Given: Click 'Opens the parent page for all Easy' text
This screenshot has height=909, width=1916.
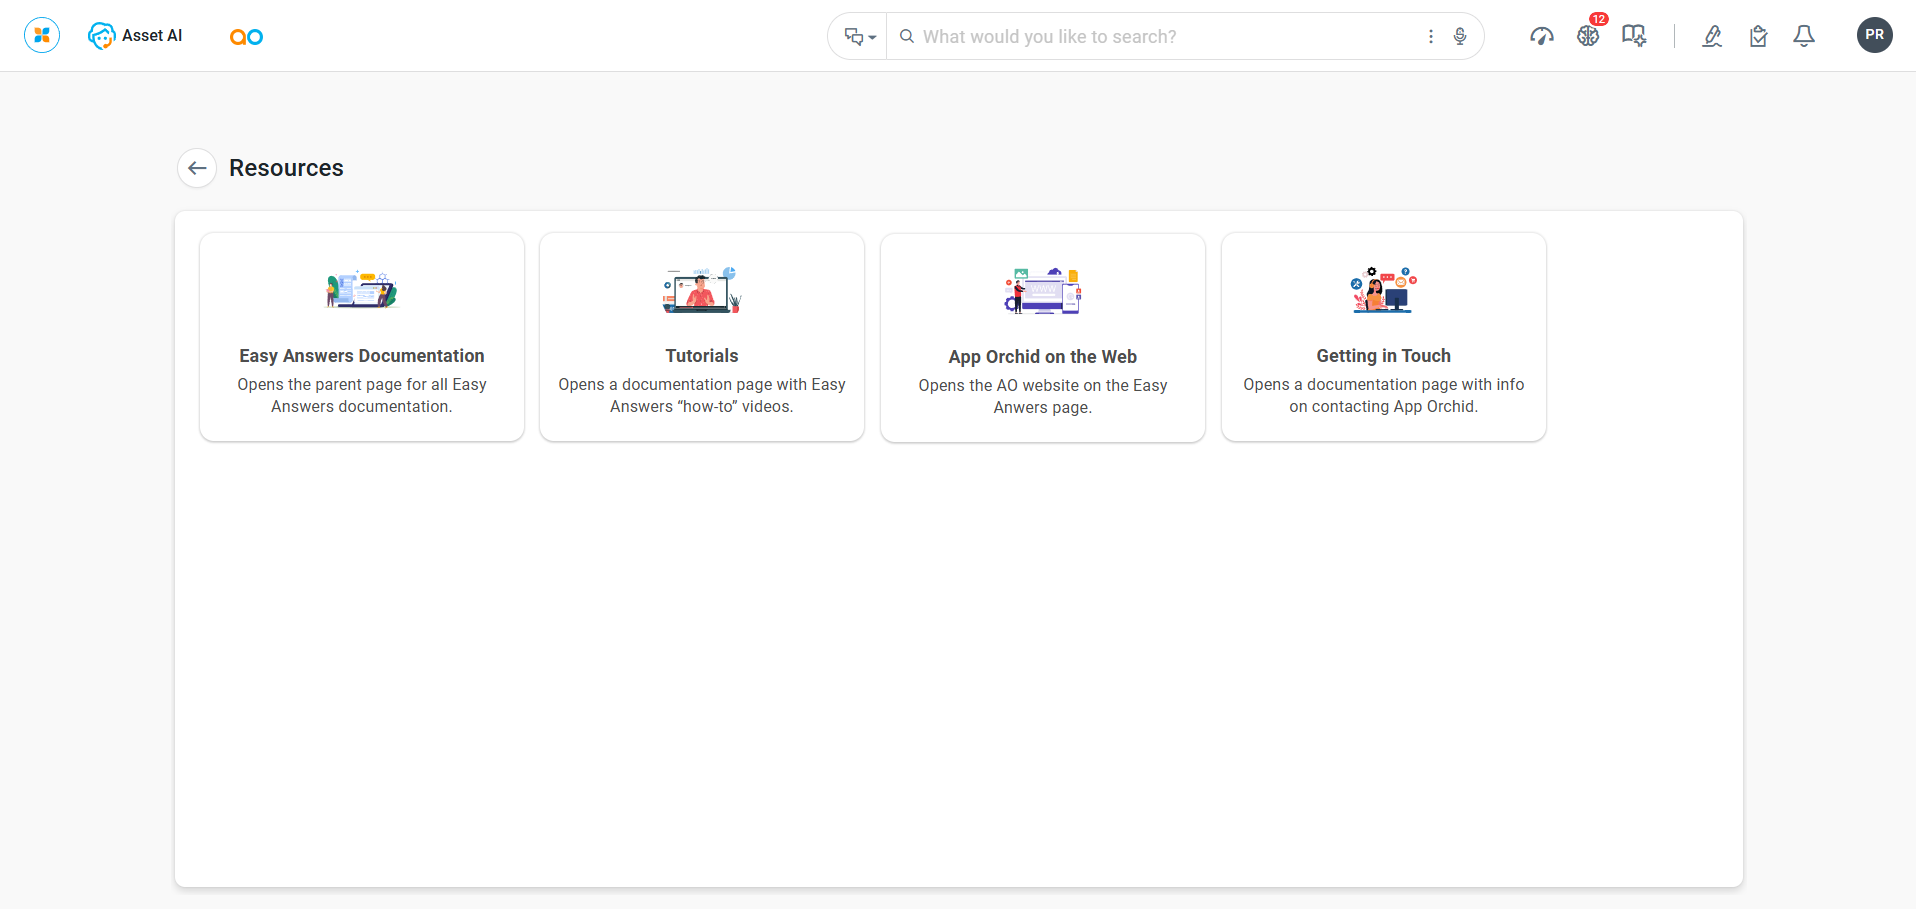Looking at the screenshot, I should (x=362, y=384).
